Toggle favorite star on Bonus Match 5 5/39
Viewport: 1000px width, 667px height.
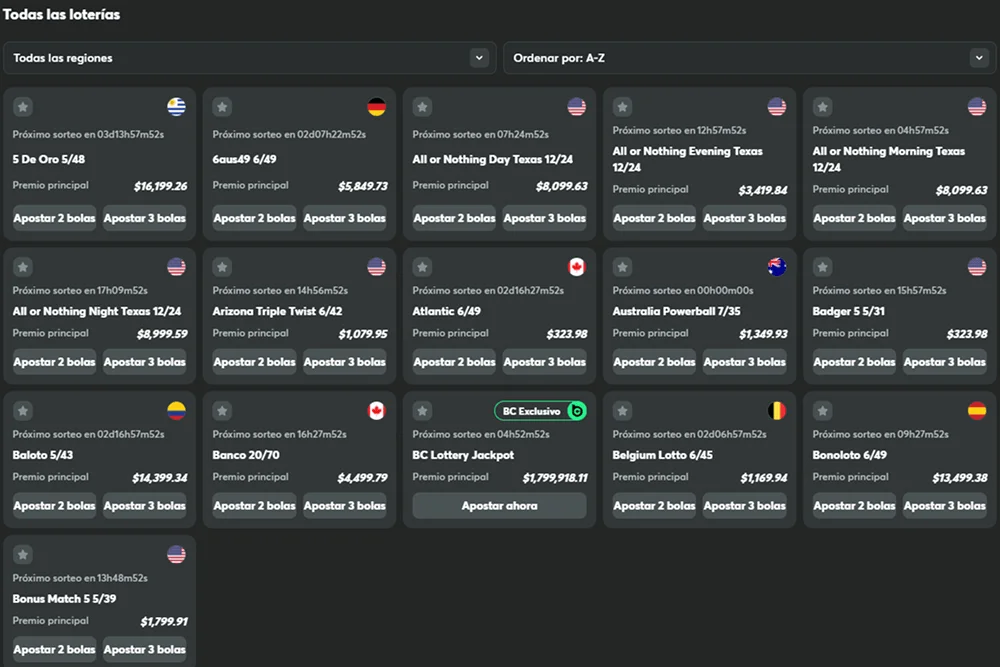23,555
